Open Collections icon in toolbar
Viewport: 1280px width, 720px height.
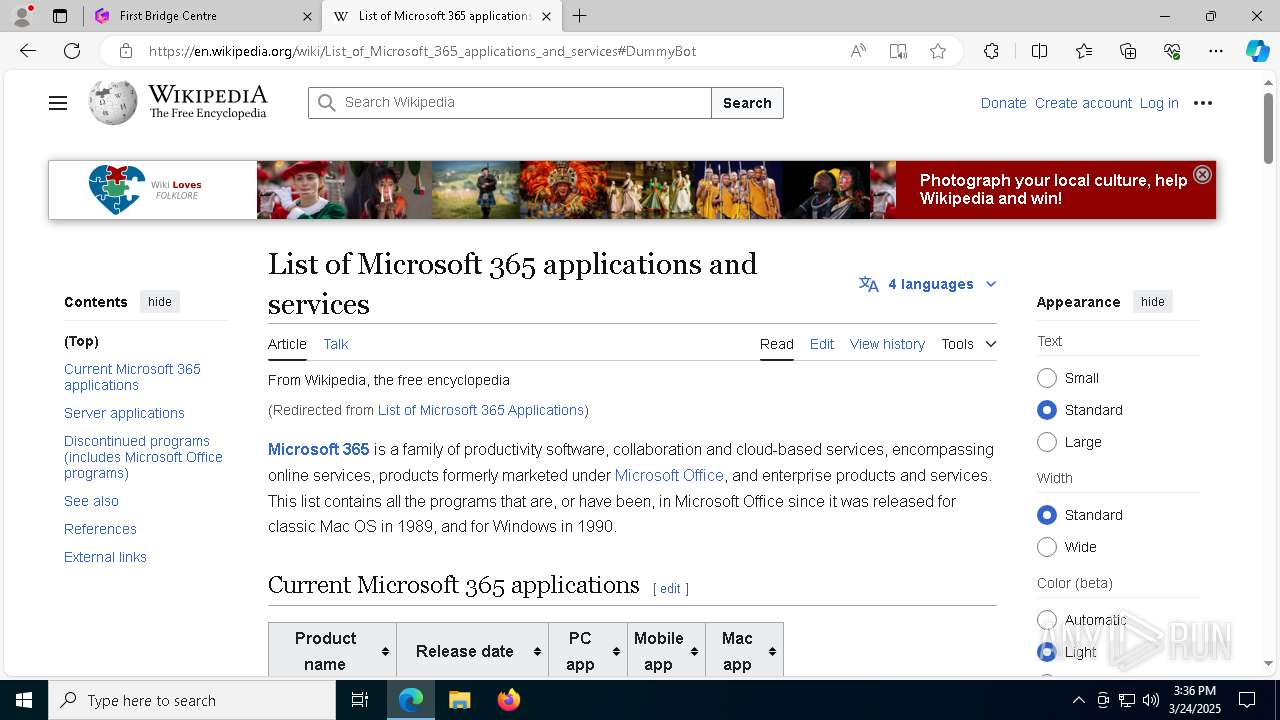click(x=1128, y=51)
